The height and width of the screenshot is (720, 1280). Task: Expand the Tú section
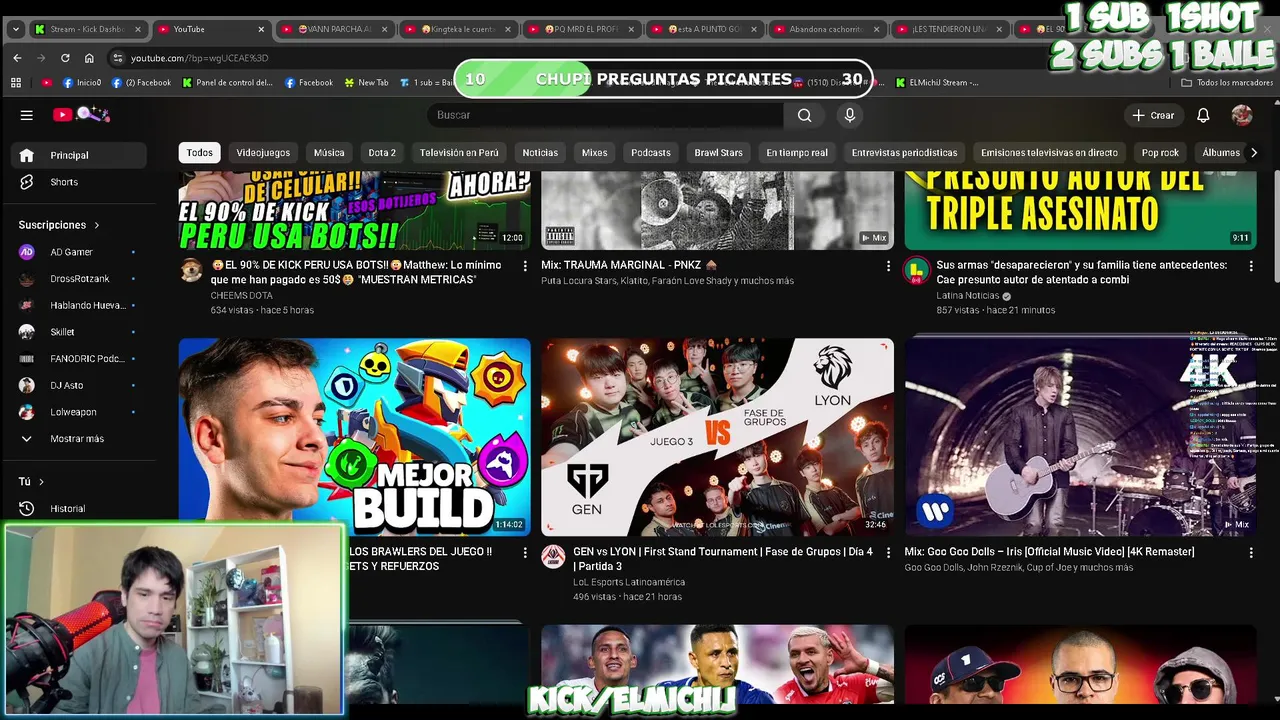pyautogui.click(x=33, y=481)
